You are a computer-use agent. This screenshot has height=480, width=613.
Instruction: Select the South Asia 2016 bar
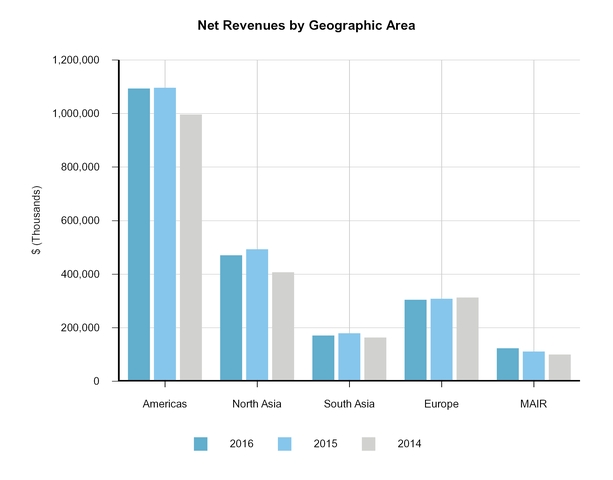point(323,358)
